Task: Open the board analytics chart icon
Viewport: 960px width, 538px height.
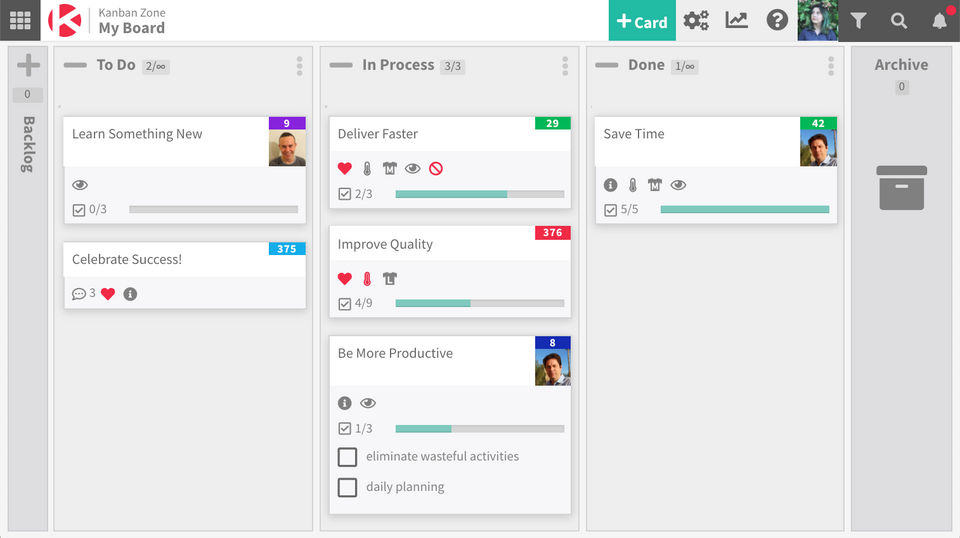Action: tap(737, 20)
